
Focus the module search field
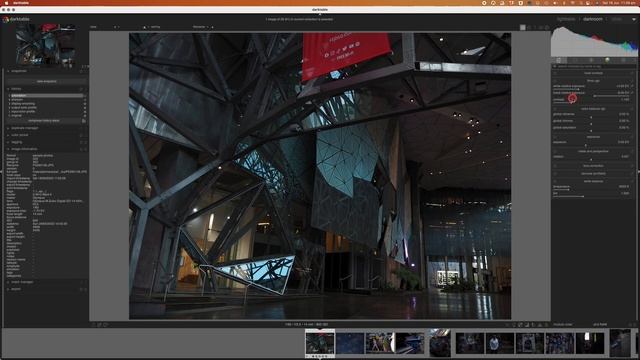click(594, 66)
